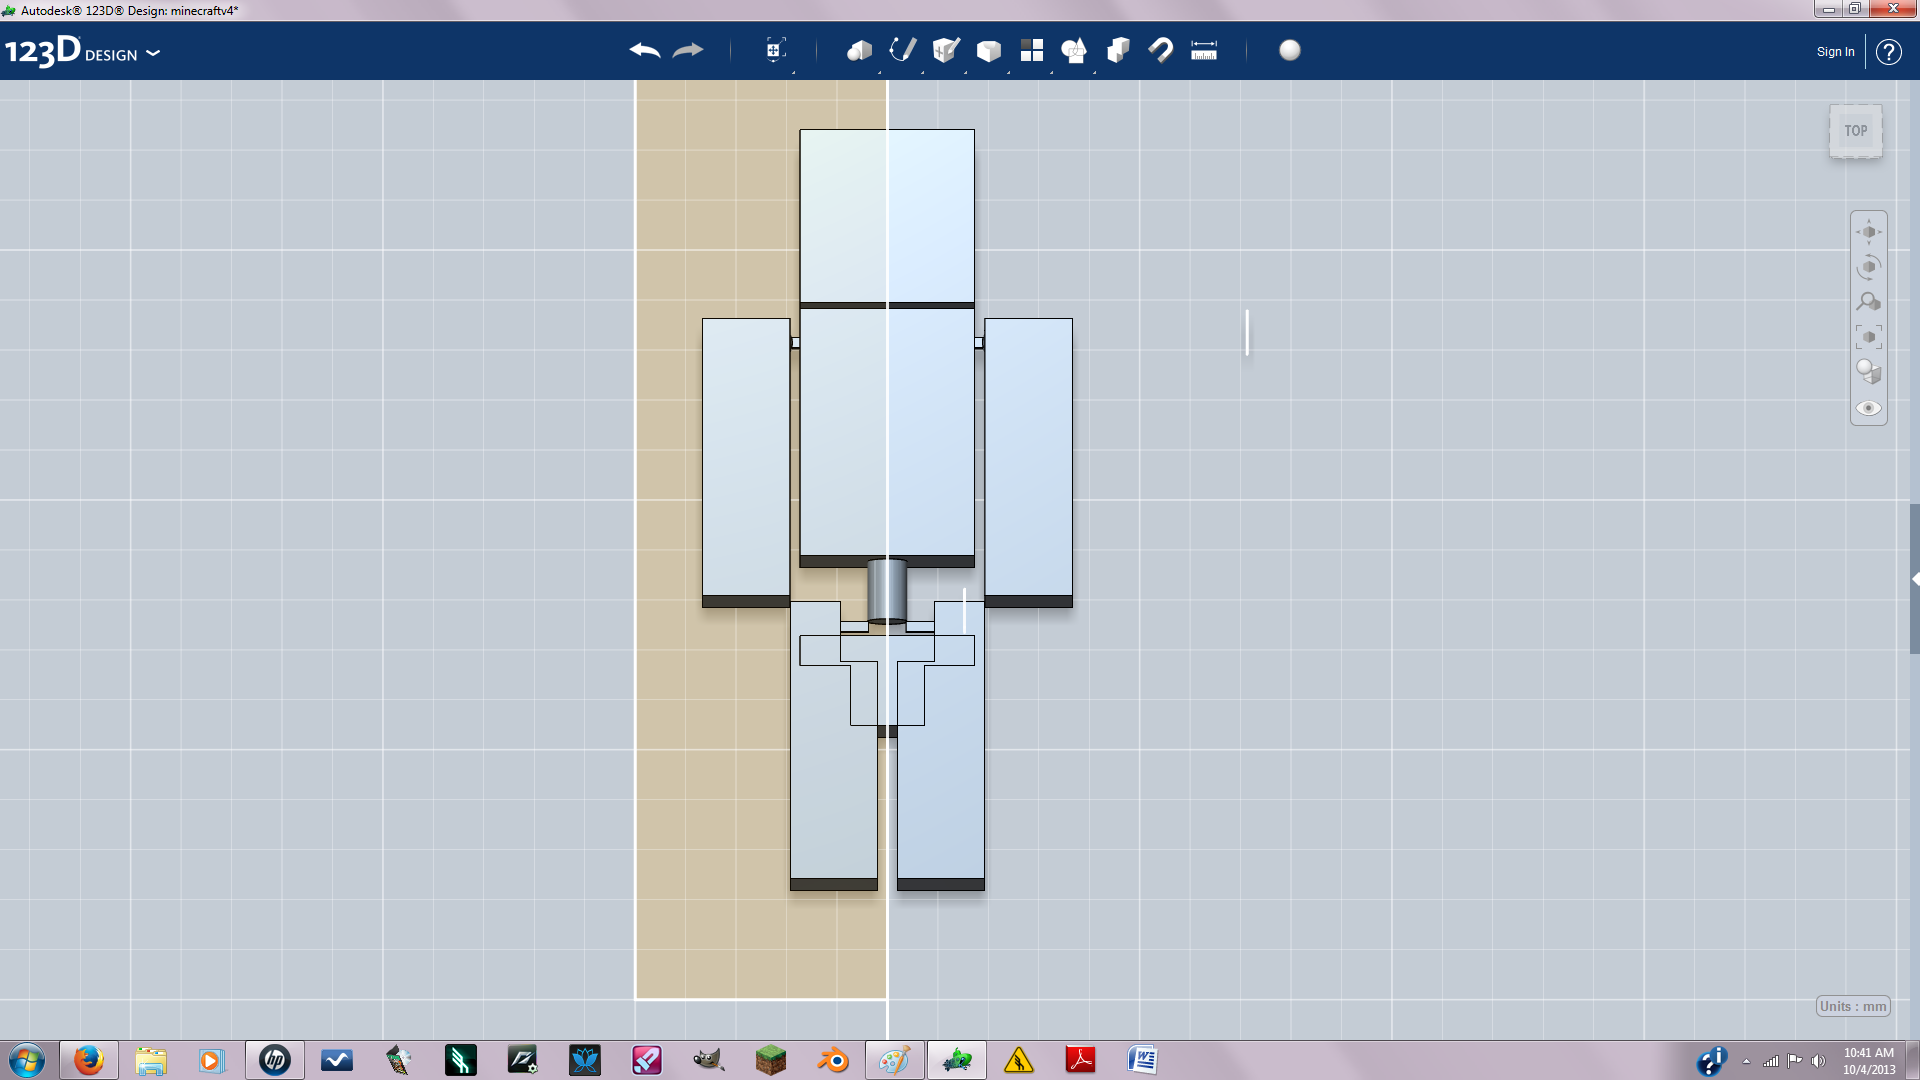Undo the last action
Image resolution: width=1920 pixels, height=1080 pixels.
645,50
